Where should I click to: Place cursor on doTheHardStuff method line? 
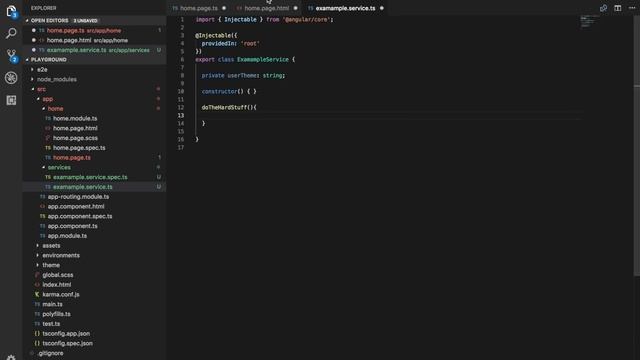point(229,108)
